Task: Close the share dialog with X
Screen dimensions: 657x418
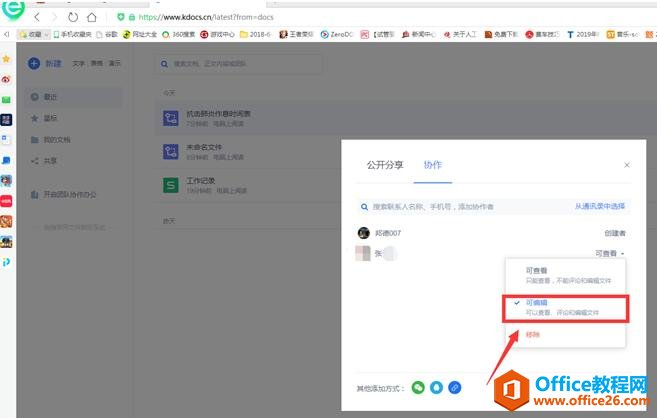Action: pos(627,164)
